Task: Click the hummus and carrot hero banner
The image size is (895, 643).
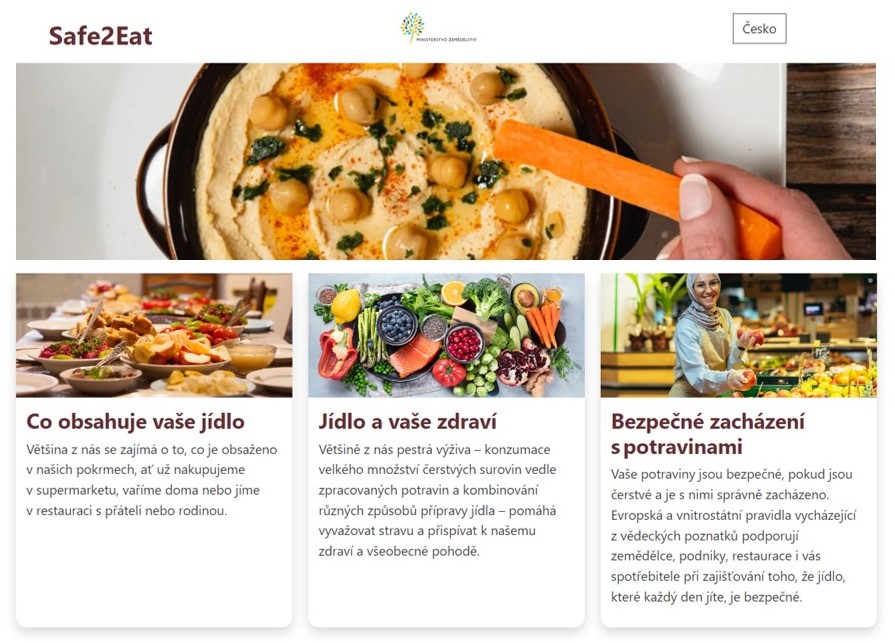Action: [x=446, y=161]
